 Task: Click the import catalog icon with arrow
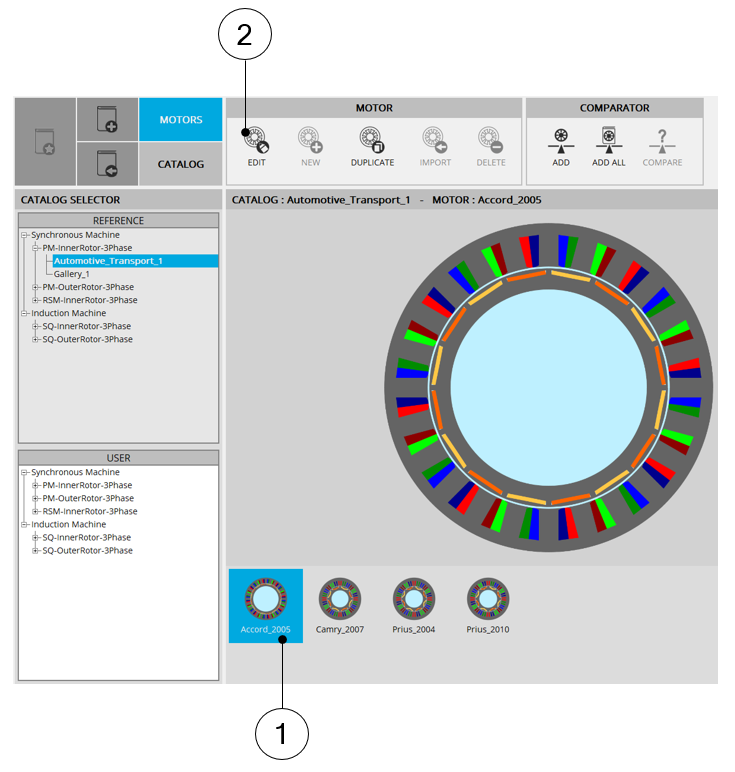(x=107, y=163)
